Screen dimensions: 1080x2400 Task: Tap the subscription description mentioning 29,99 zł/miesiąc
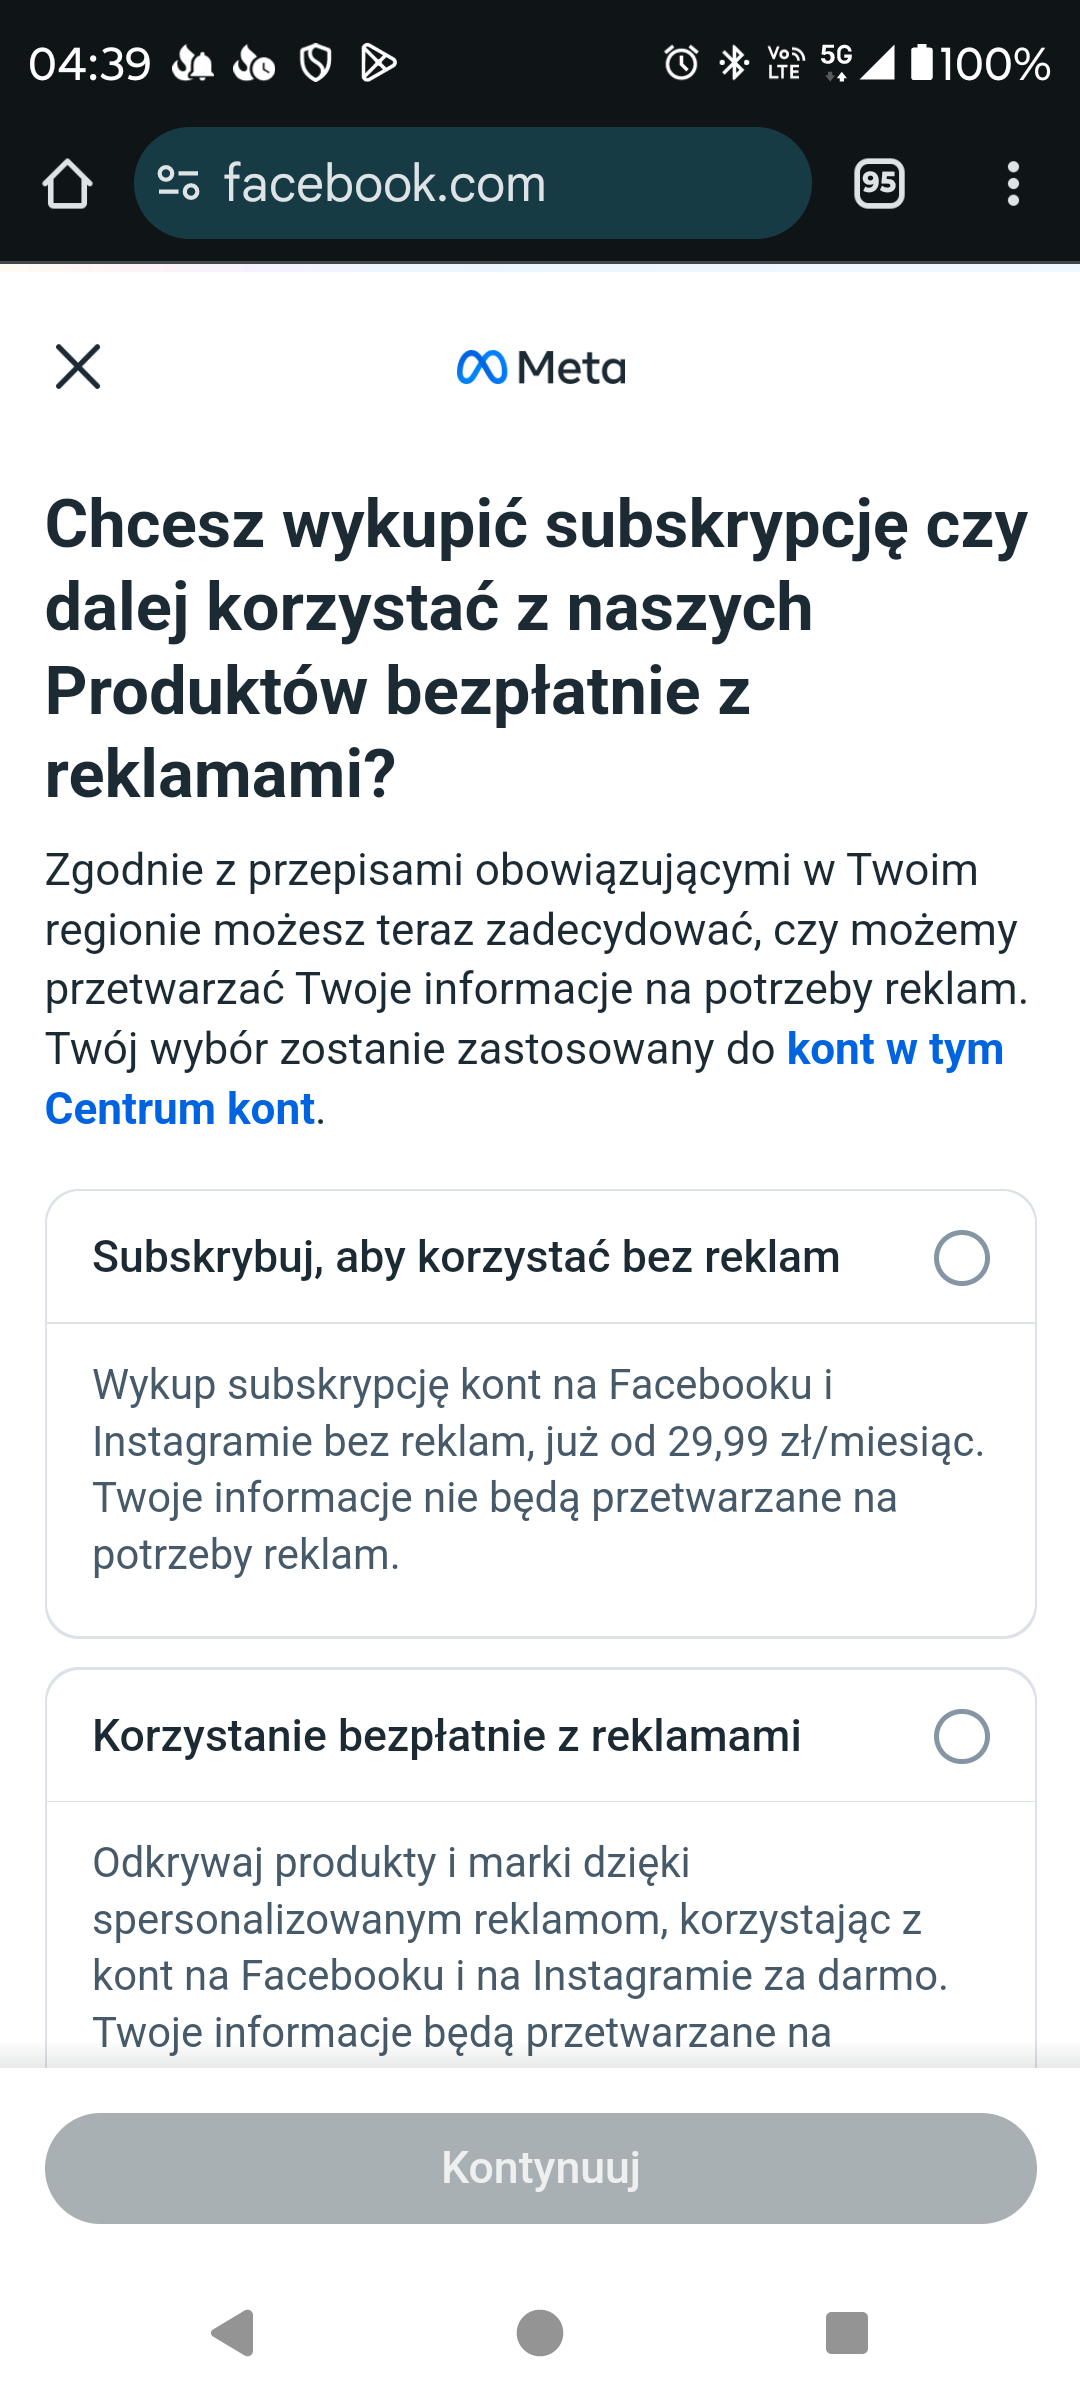[540, 1469]
